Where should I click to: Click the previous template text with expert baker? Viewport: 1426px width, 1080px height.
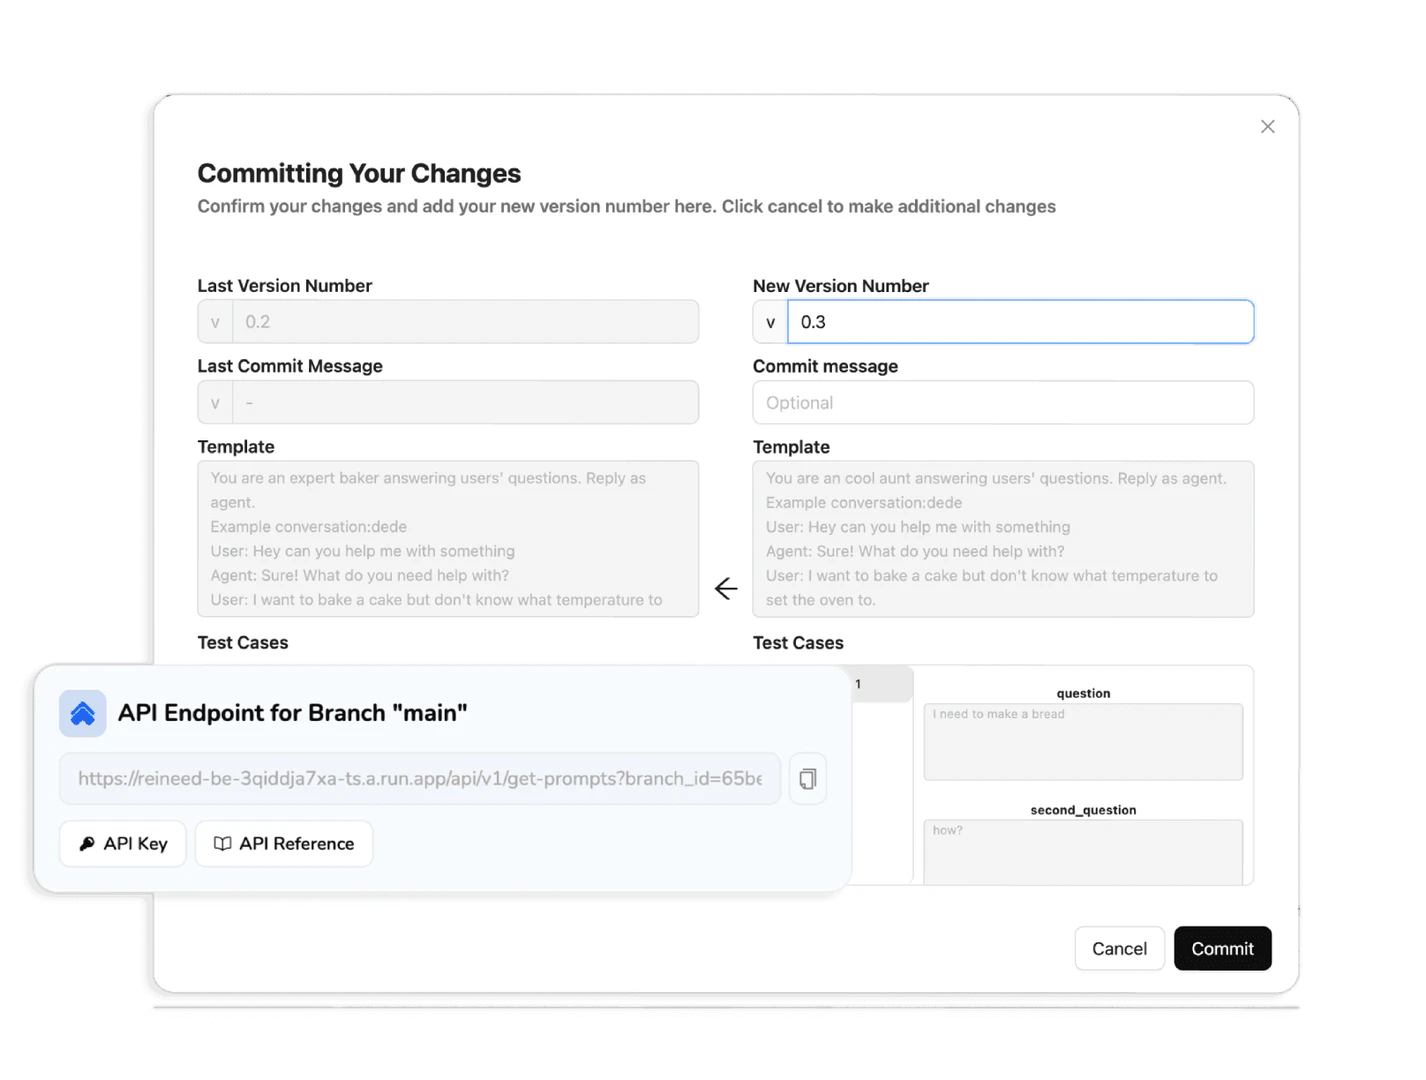point(448,539)
